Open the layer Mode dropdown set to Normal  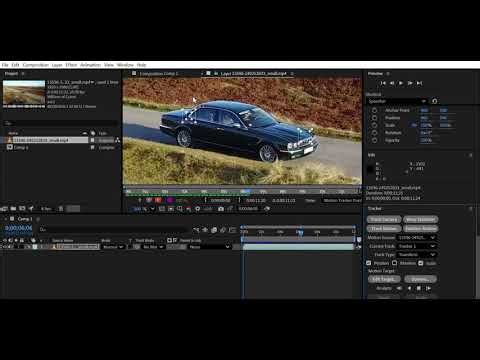[x=114, y=247]
